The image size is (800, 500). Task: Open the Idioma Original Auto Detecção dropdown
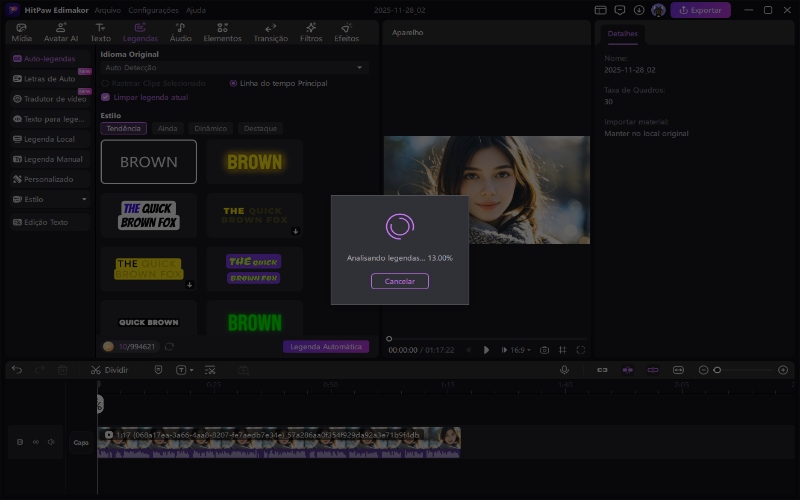coord(234,67)
